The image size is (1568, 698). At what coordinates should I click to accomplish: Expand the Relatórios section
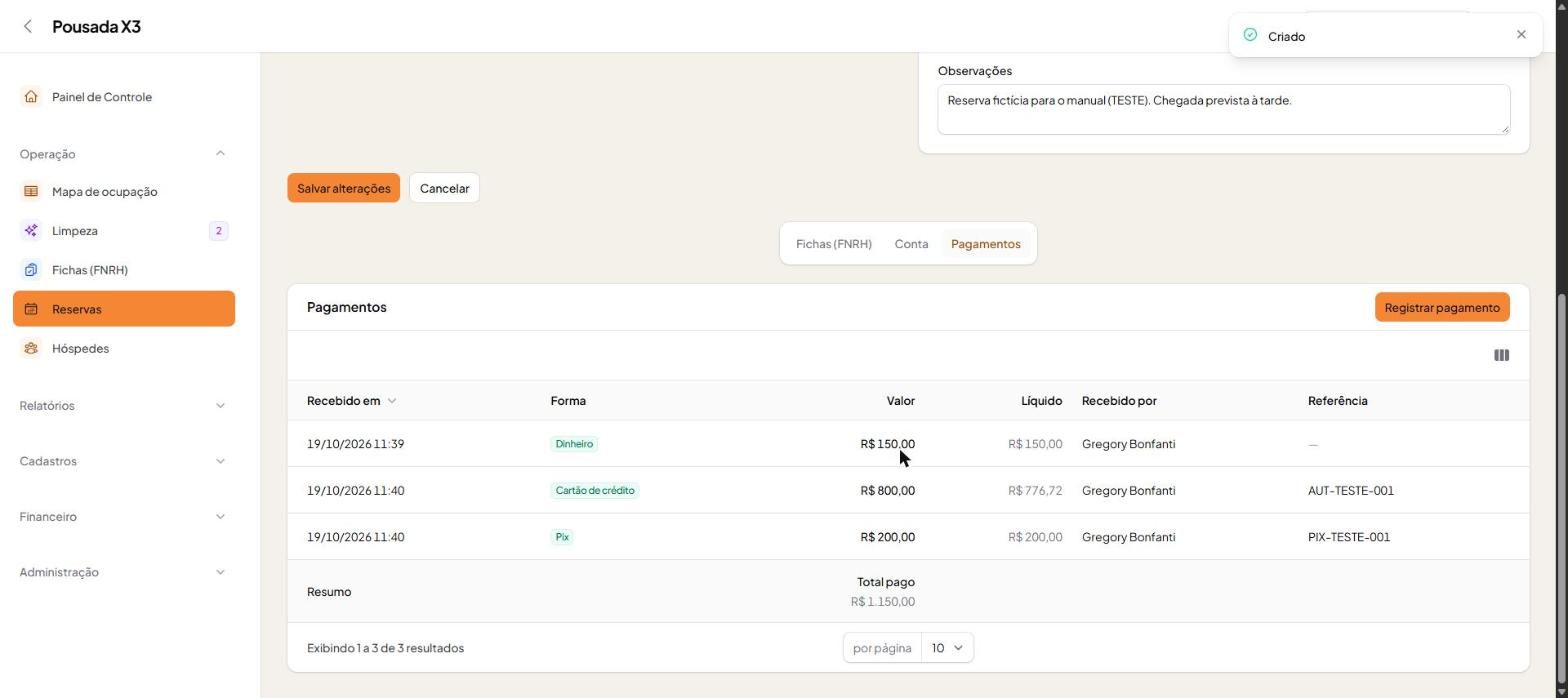(220, 406)
